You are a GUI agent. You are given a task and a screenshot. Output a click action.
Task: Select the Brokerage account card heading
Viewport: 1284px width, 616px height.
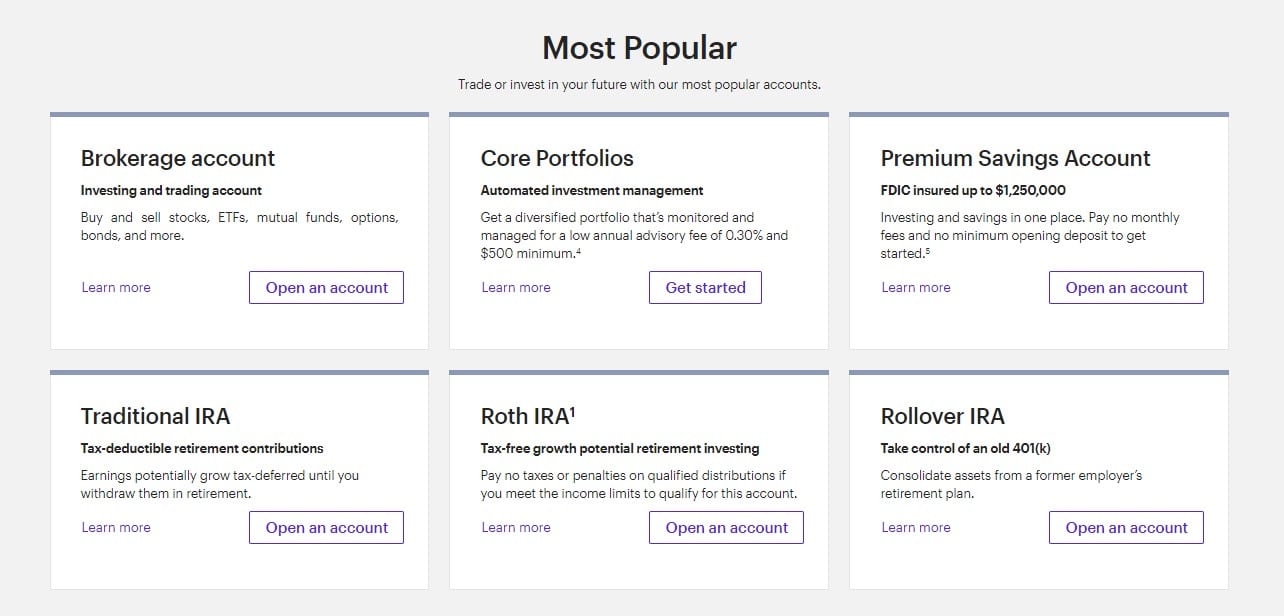coord(178,158)
